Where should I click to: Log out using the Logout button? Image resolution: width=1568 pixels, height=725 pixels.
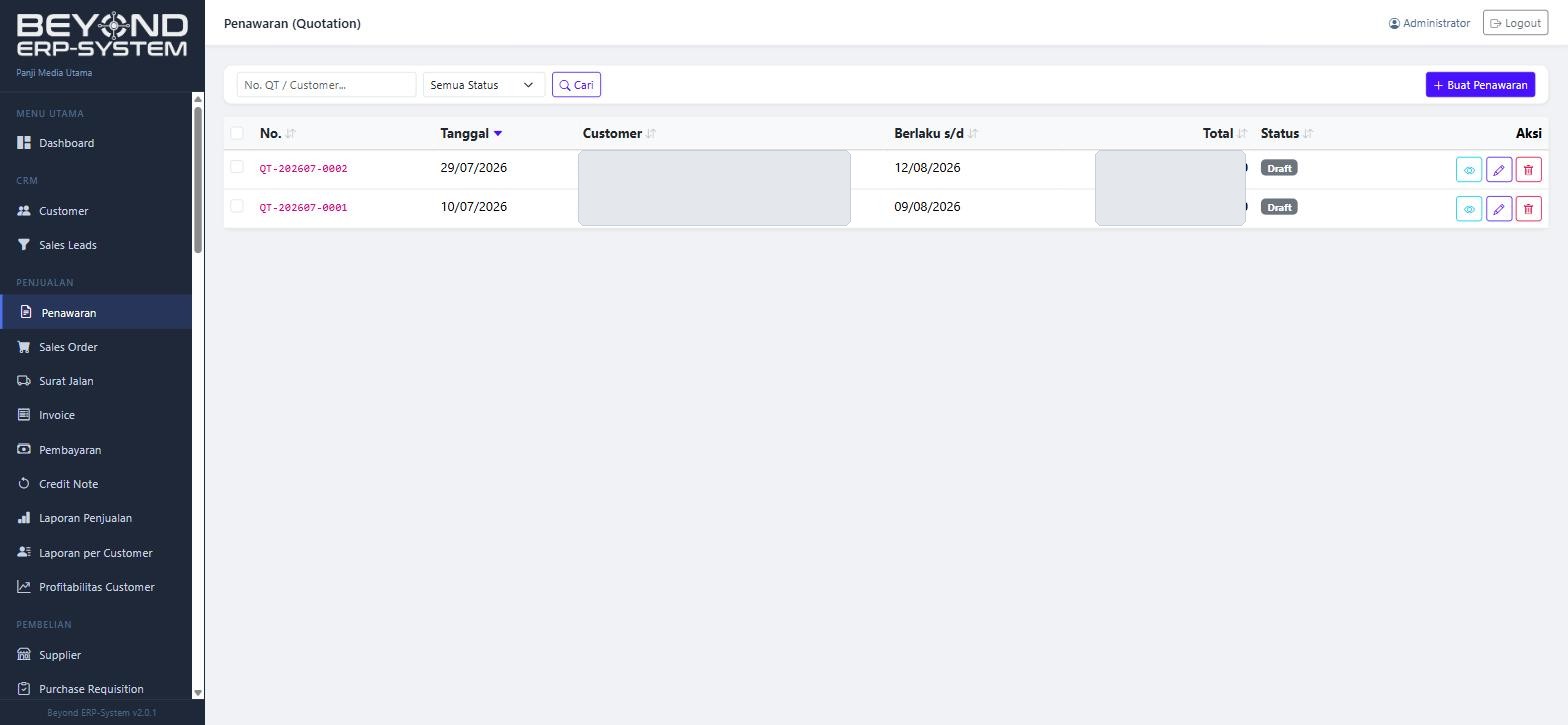pyautogui.click(x=1515, y=23)
